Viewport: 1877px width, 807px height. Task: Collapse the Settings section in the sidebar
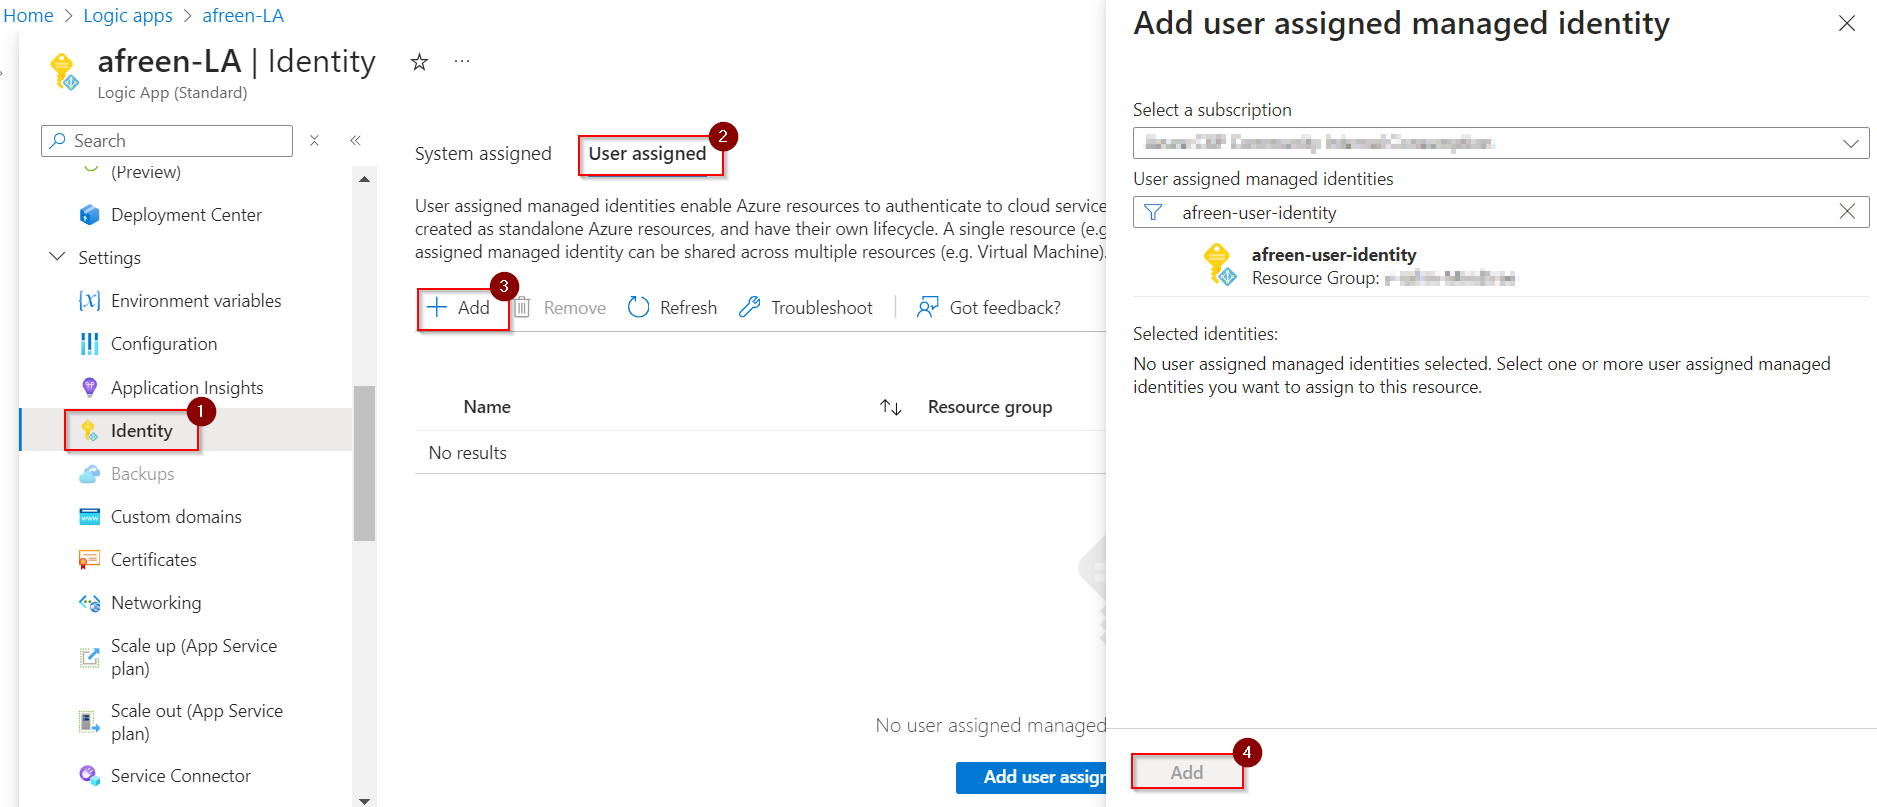click(x=57, y=257)
